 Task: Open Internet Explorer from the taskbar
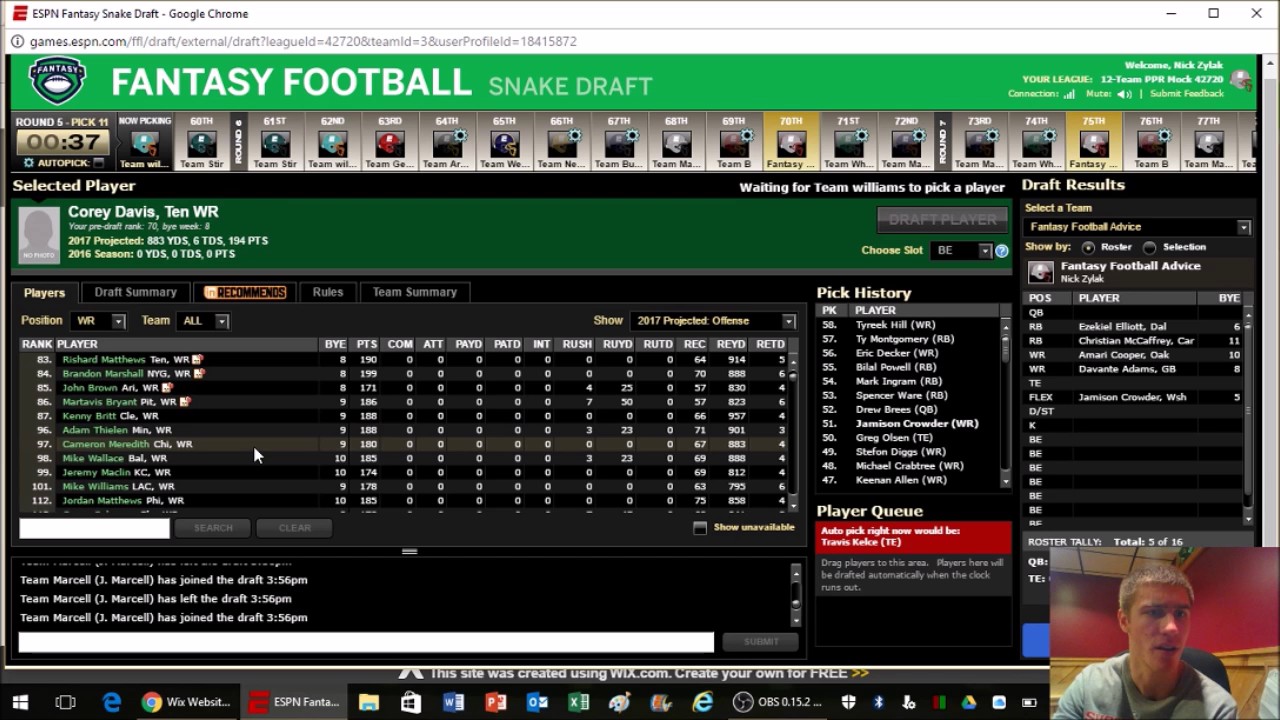(703, 702)
